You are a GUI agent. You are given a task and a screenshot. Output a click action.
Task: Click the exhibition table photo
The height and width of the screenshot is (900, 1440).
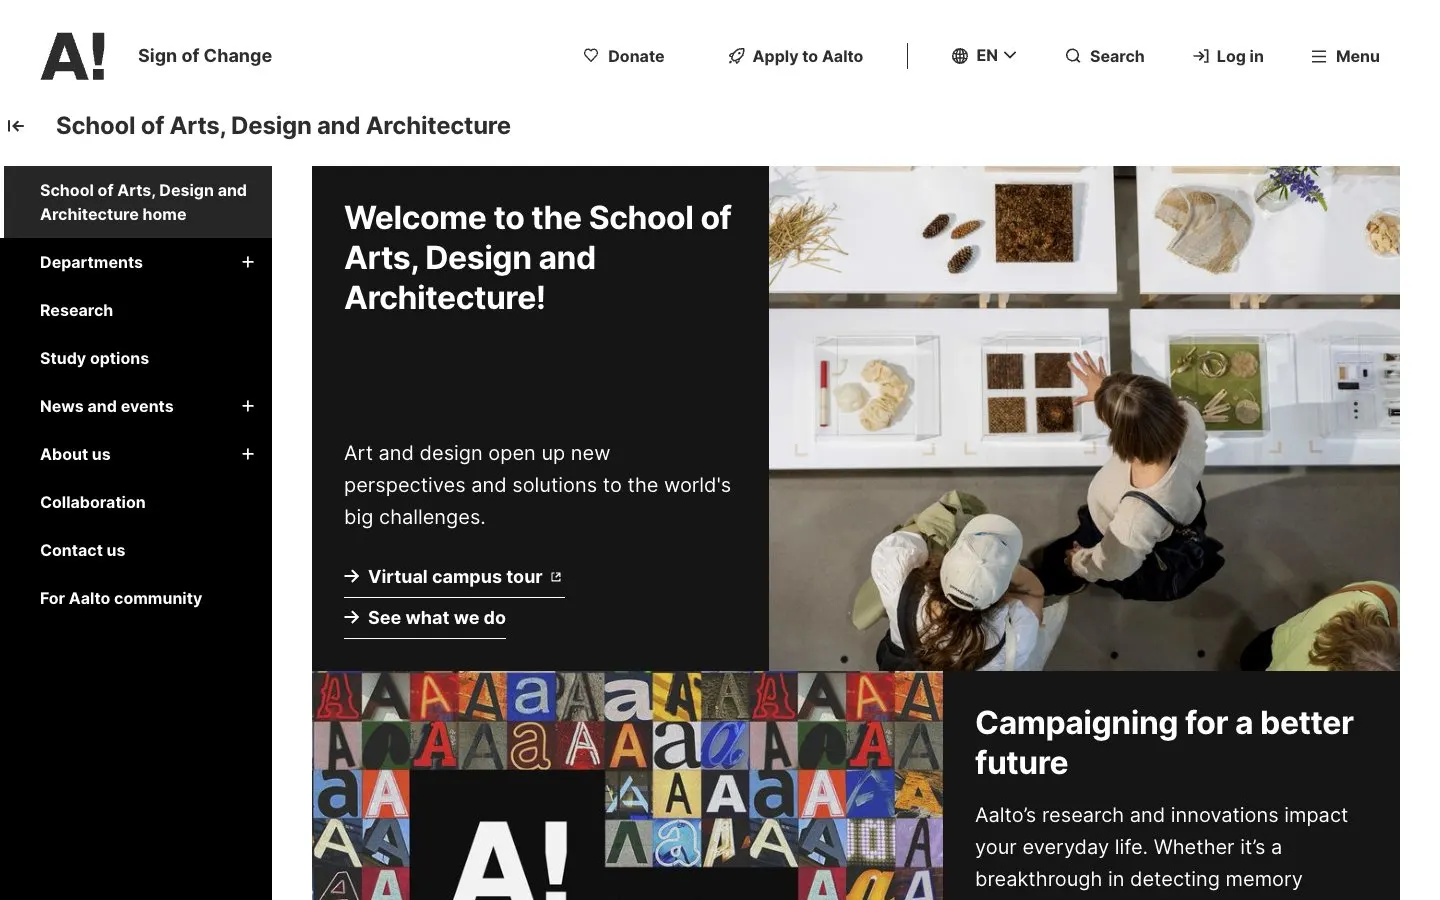click(x=1084, y=418)
